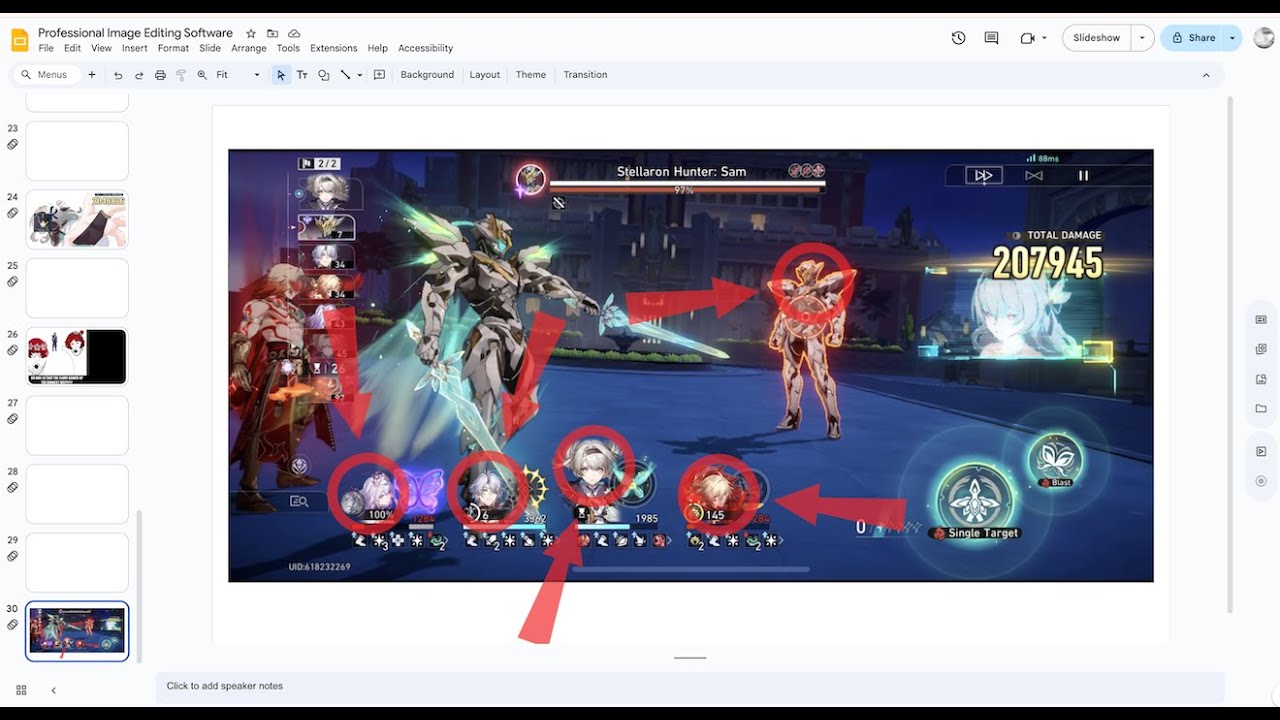Open the Tools menu
This screenshot has width=1280, height=720.
point(288,48)
